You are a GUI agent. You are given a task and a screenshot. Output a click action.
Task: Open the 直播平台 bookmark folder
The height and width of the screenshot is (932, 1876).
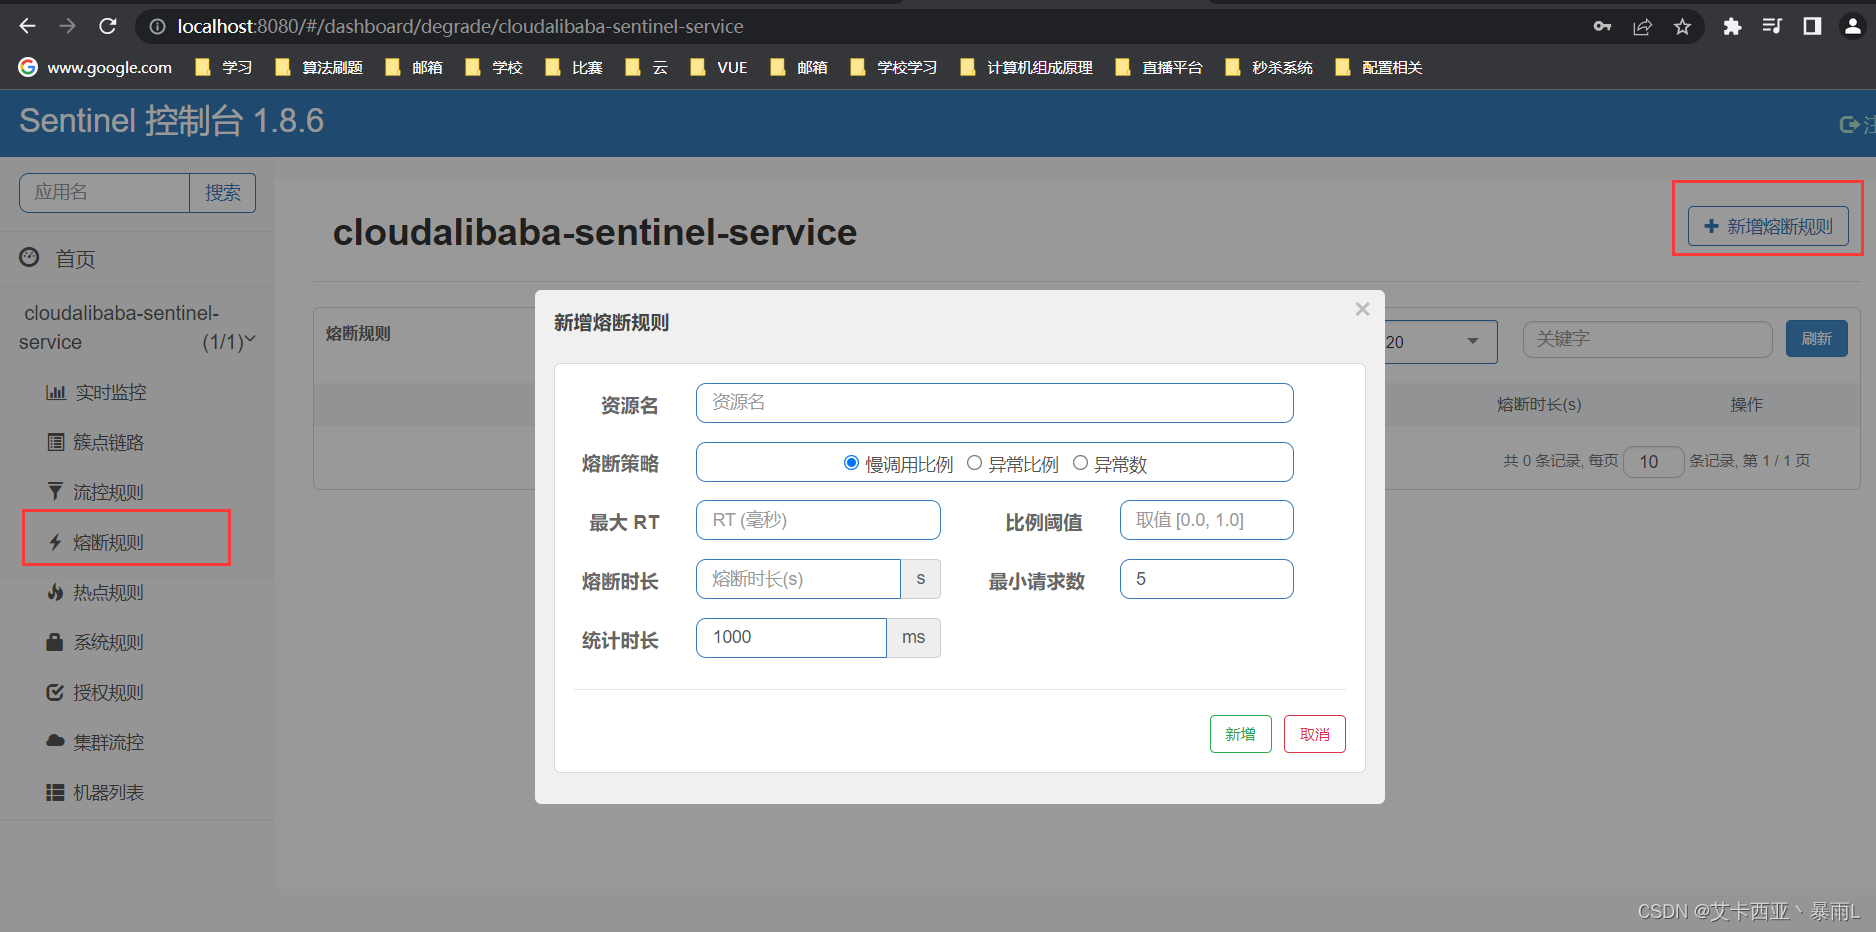point(1158,67)
